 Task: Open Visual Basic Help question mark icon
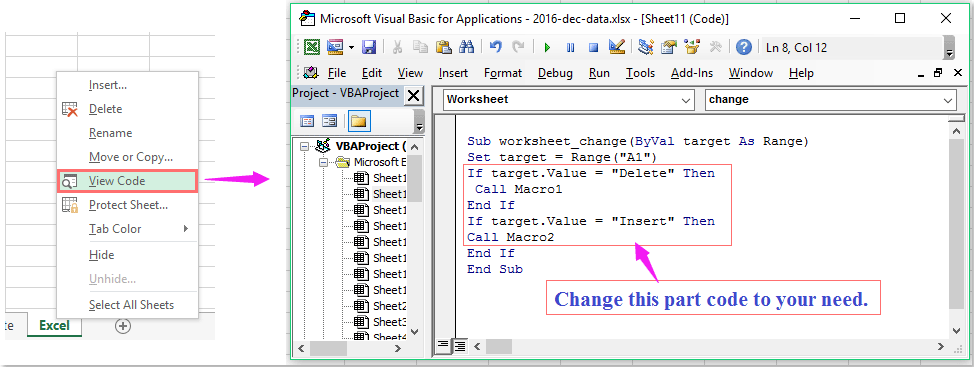(x=744, y=47)
